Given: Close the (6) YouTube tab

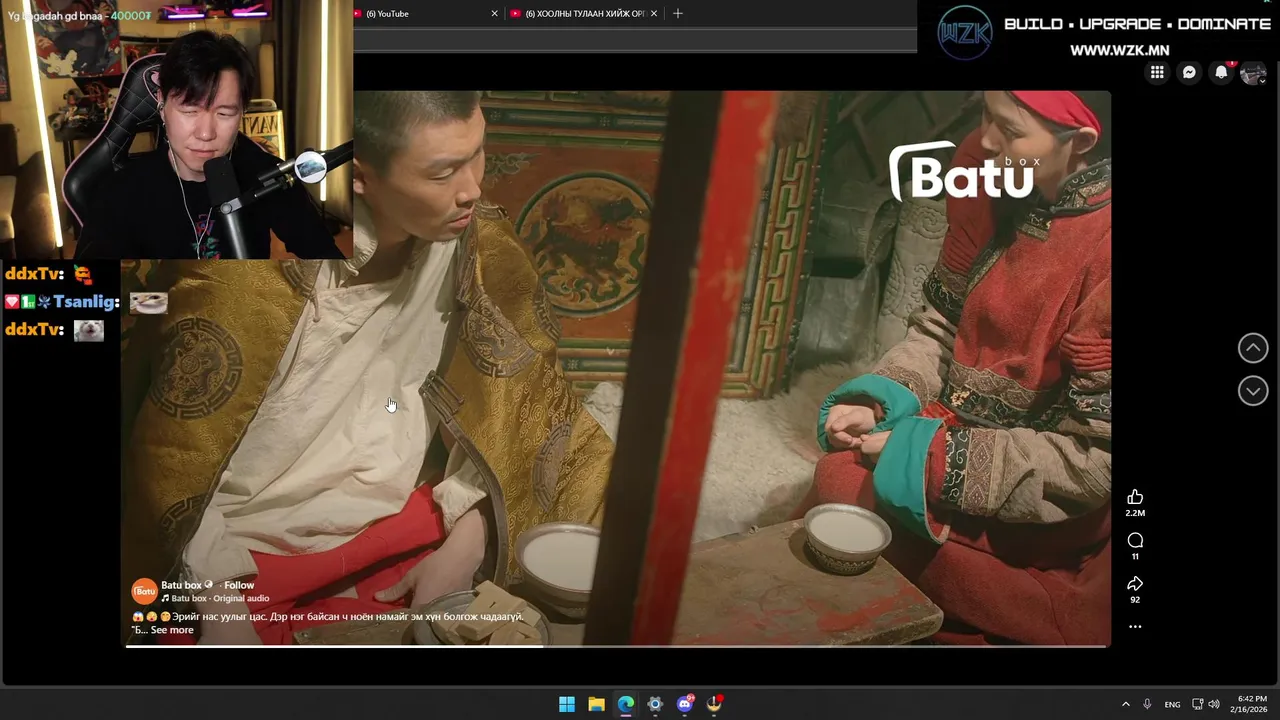Looking at the screenshot, I should (x=494, y=14).
